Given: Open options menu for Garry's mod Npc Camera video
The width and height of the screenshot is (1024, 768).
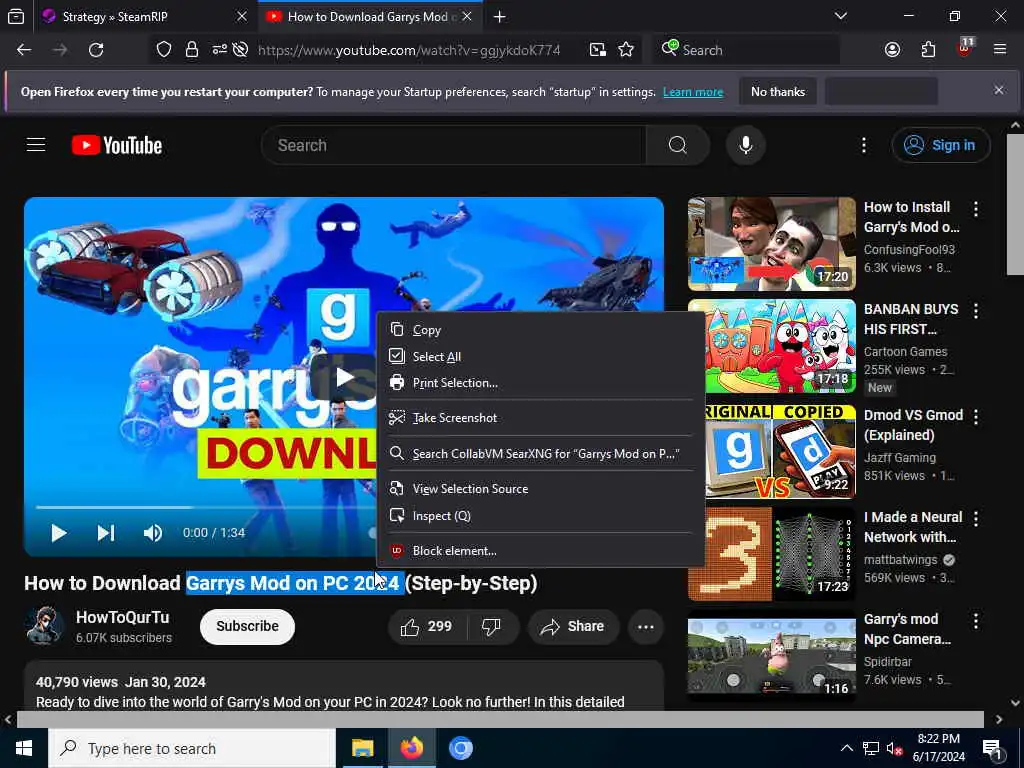Looking at the screenshot, I should (976, 620).
